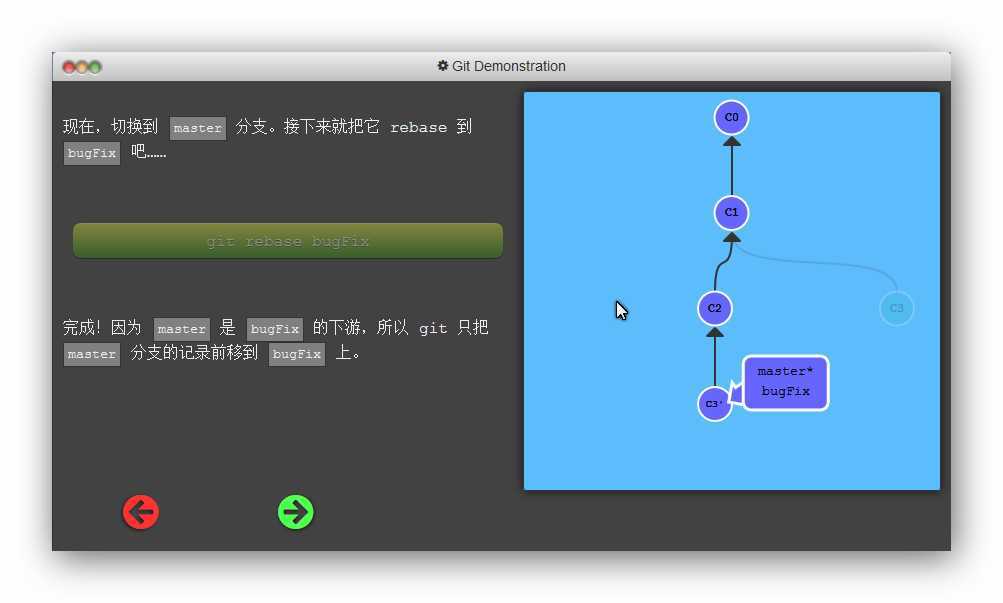Select commit node C3' at the bottom
Screen dimensions: 1003x603
tap(715, 404)
